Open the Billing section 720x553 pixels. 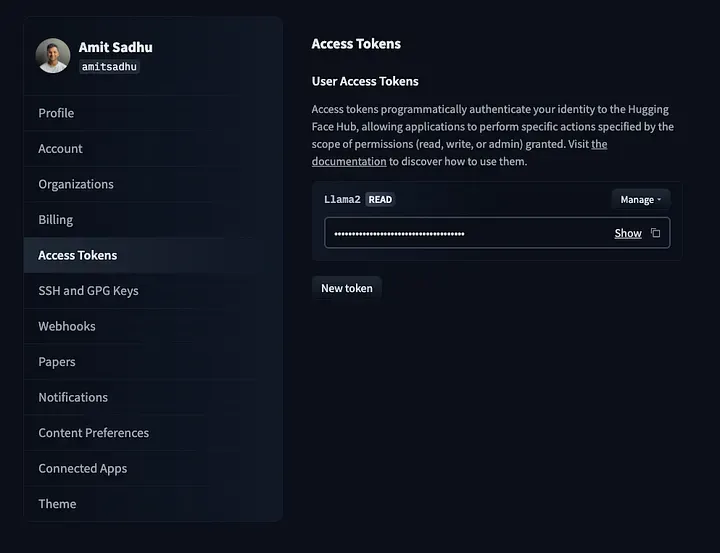(x=56, y=220)
